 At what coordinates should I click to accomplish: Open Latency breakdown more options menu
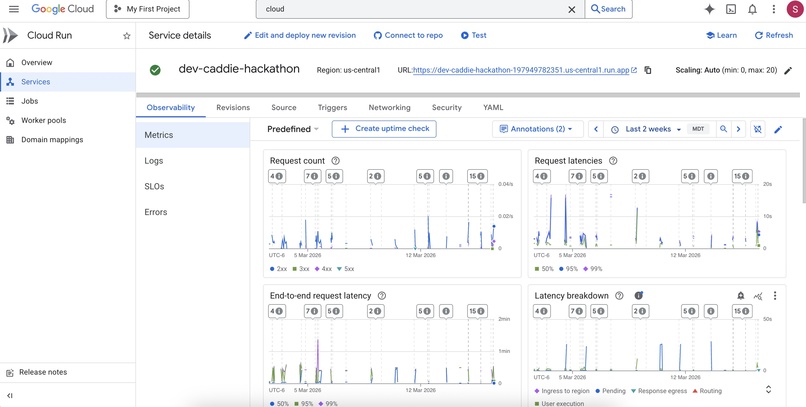tap(775, 296)
